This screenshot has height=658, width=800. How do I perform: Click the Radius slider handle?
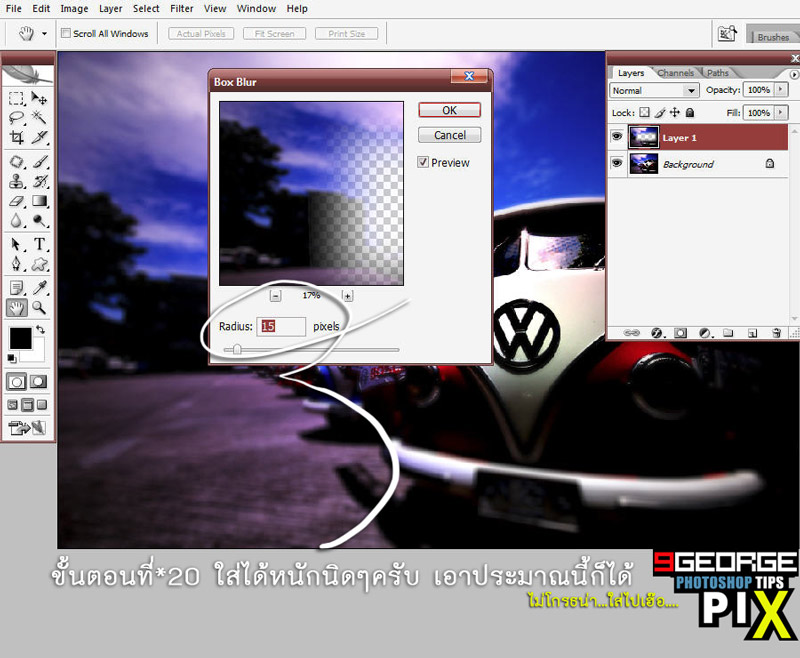[x=237, y=349]
